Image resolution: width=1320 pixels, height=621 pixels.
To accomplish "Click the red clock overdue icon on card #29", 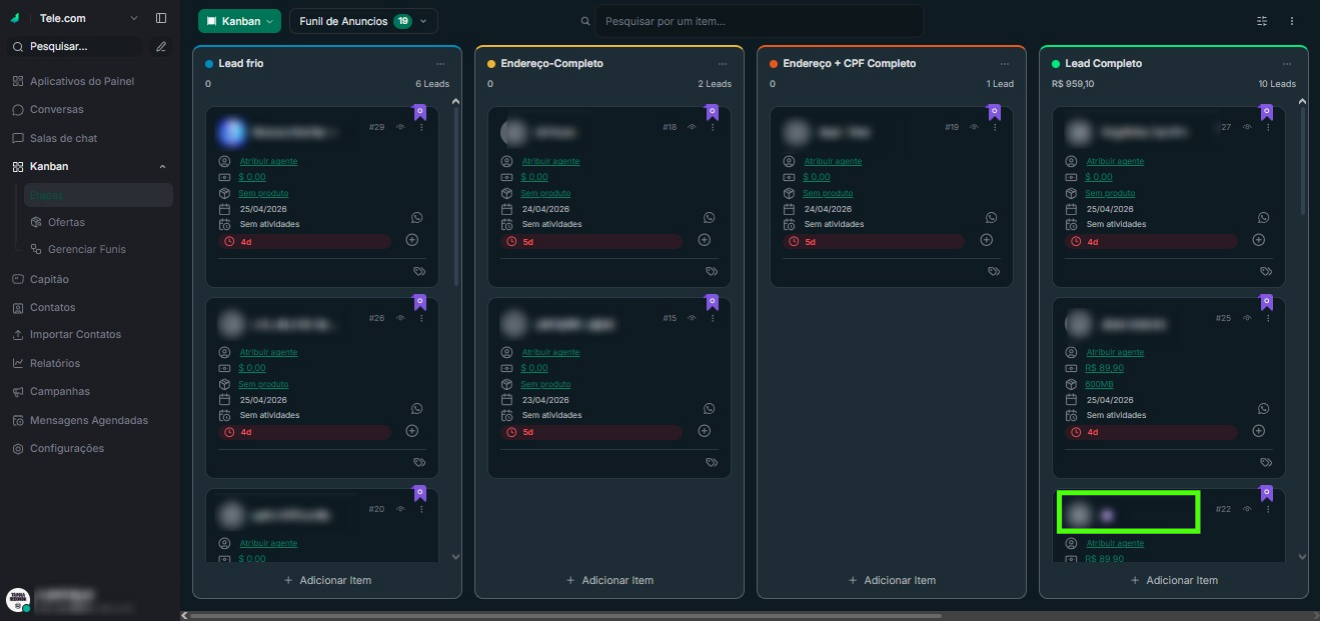I will point(229,241).
